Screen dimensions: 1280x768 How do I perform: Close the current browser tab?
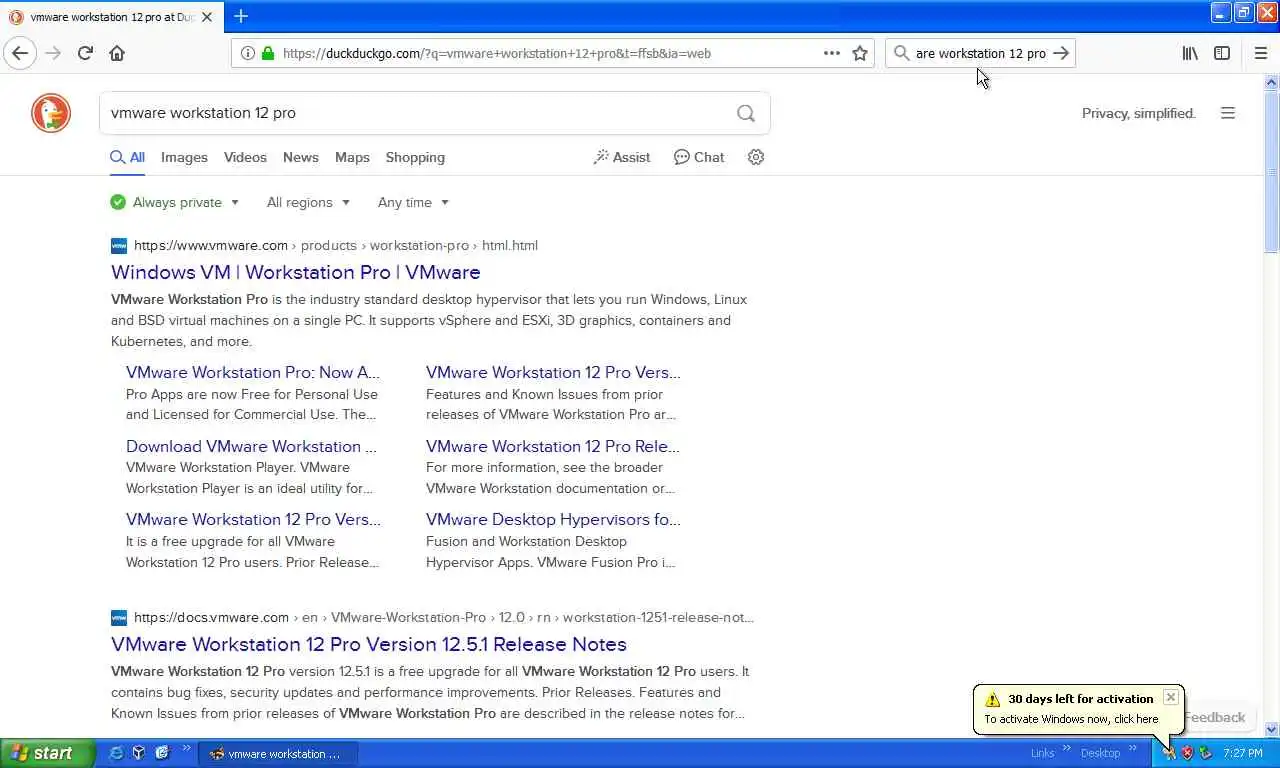207,17
